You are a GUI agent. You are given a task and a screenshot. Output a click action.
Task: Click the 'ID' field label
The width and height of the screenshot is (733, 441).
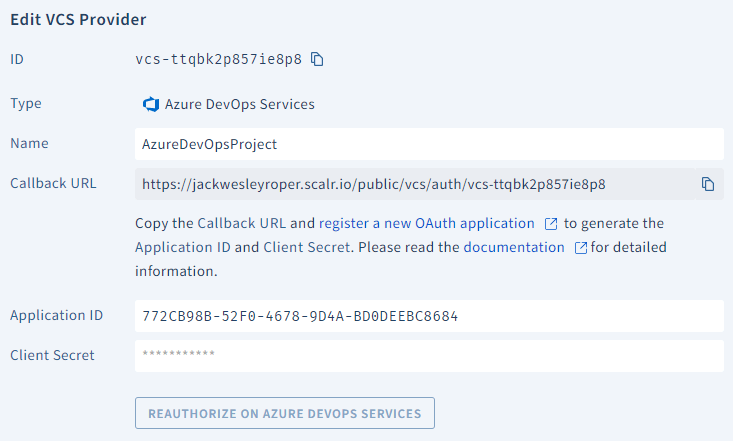point(17,59)
